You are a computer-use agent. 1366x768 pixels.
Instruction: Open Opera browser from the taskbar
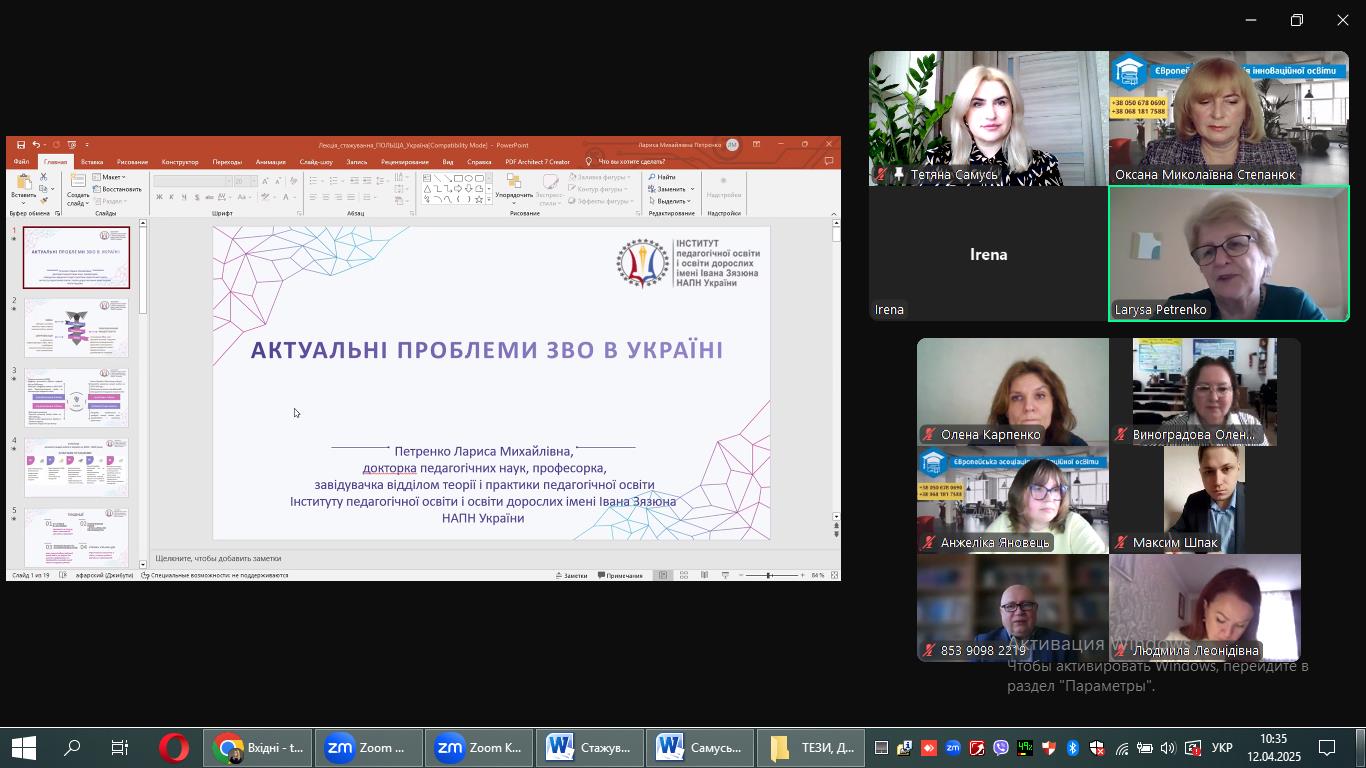pyautogui.click(x=173, y=748)
